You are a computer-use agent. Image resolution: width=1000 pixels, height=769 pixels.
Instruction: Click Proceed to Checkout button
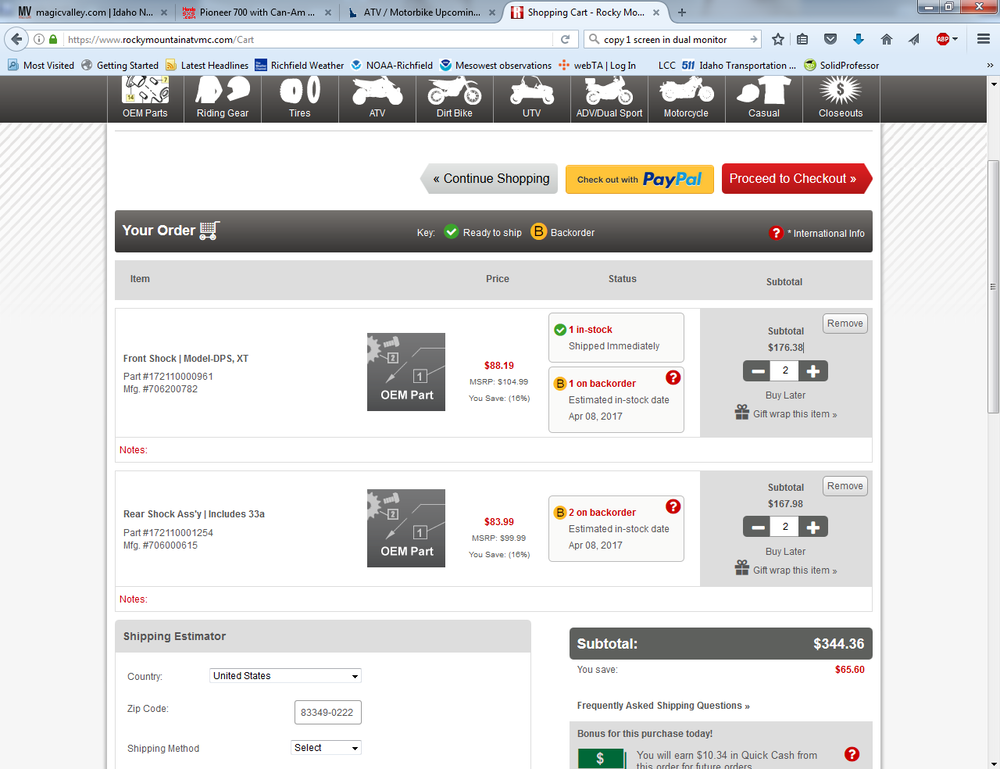pyautogui.click(x=796, y=179)
